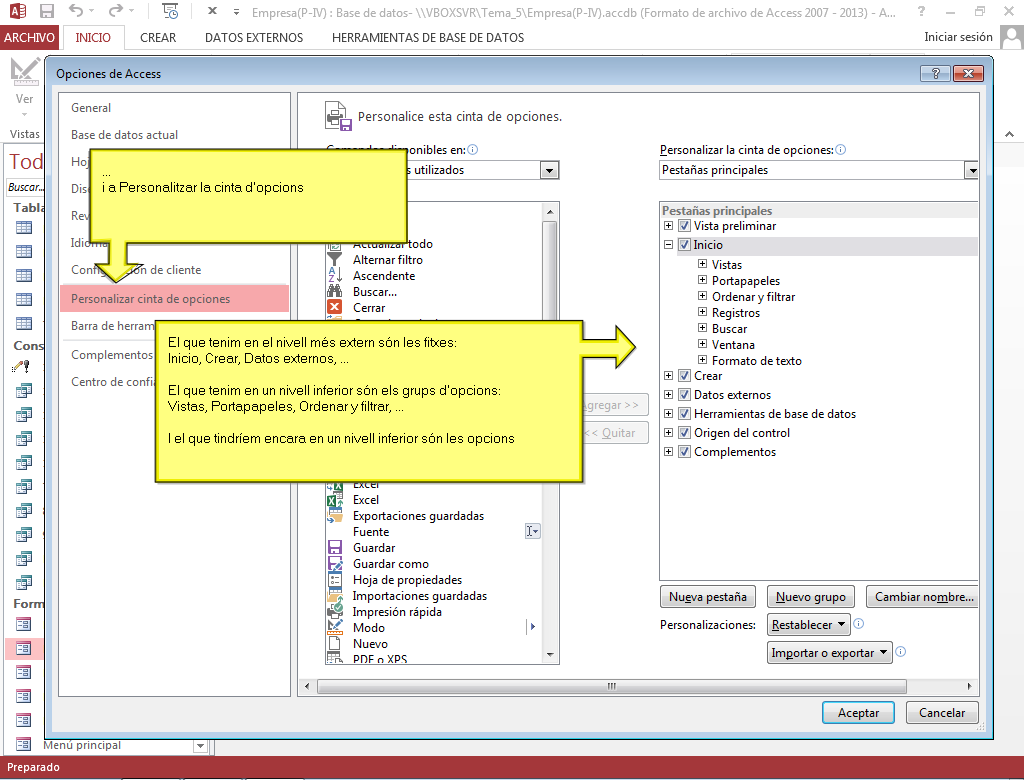Click info icon next to Restablecer
Viewport: 1024px width, 780px height.
click(x=859, y=624)
